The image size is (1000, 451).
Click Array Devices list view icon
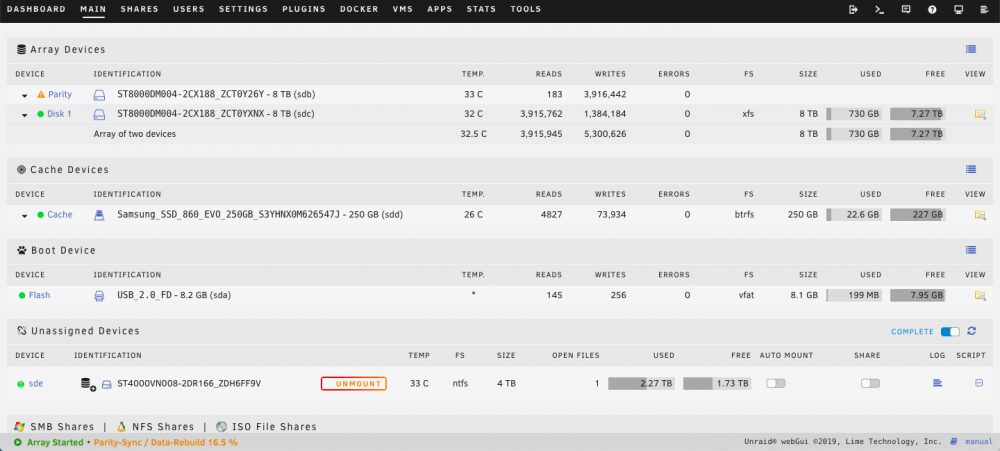tap(971, 49)
